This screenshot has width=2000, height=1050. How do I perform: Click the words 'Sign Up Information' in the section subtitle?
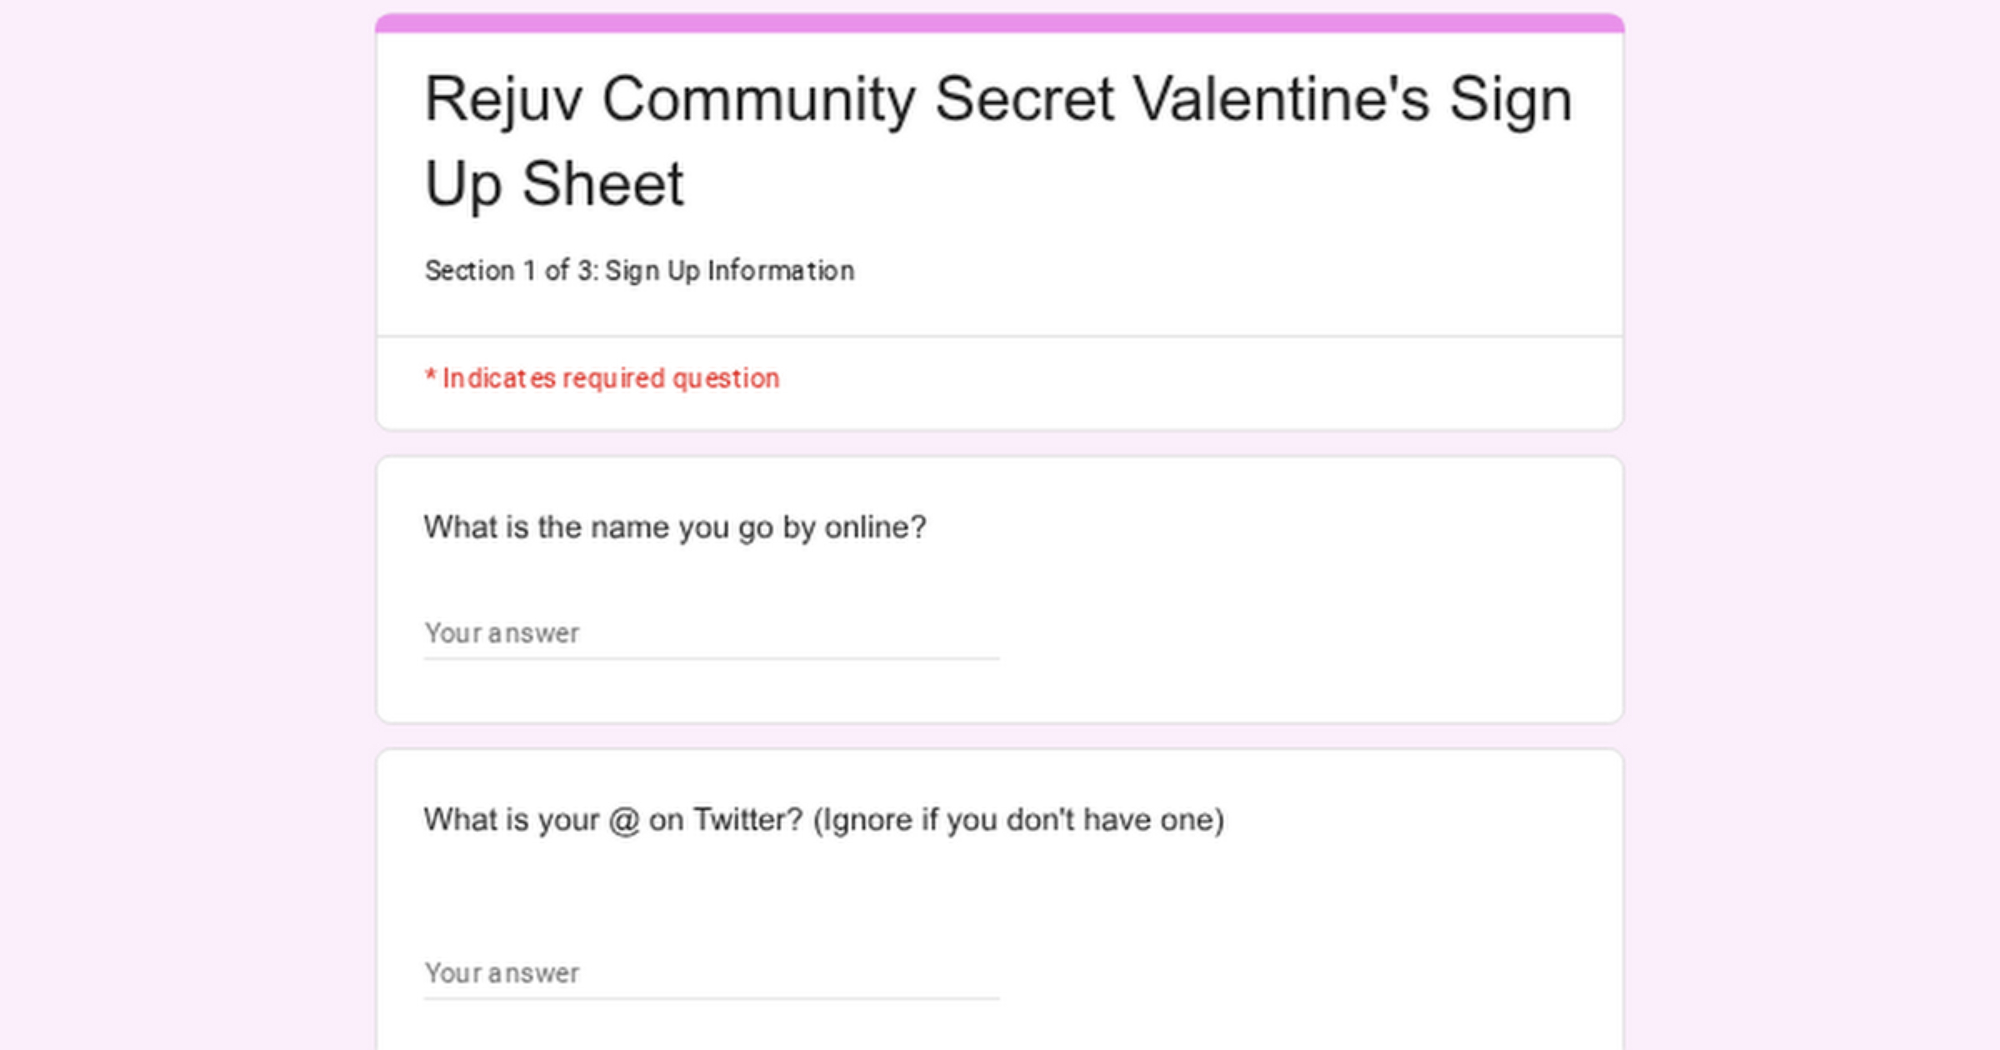(729, 270)
